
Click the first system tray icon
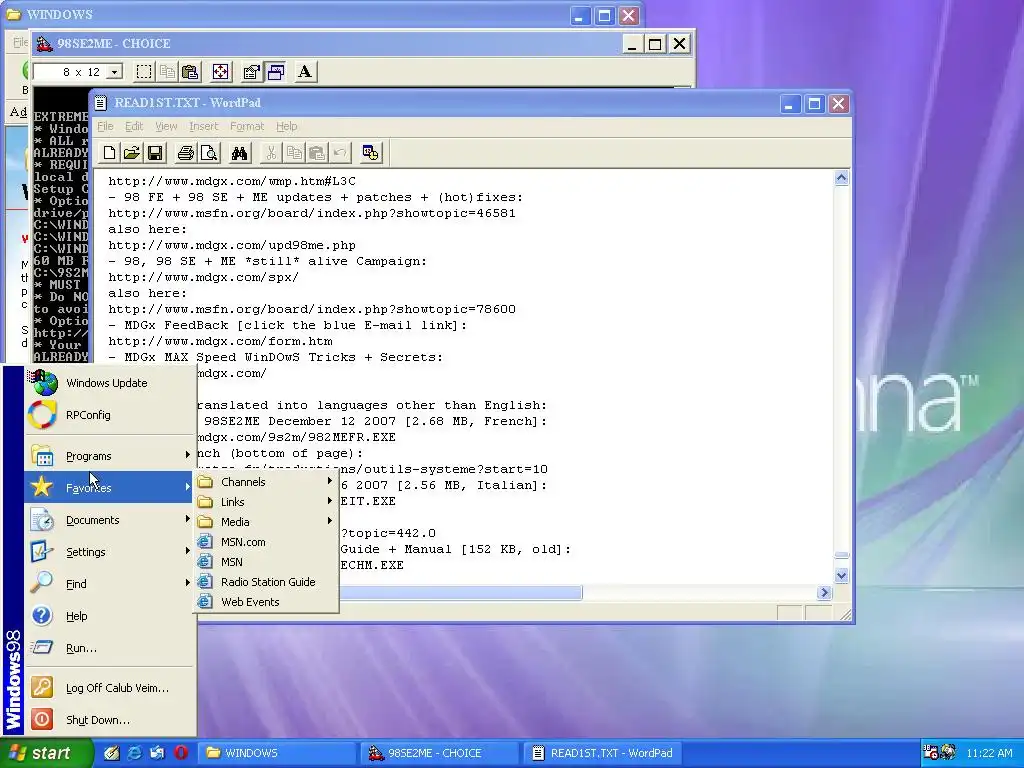931,752
